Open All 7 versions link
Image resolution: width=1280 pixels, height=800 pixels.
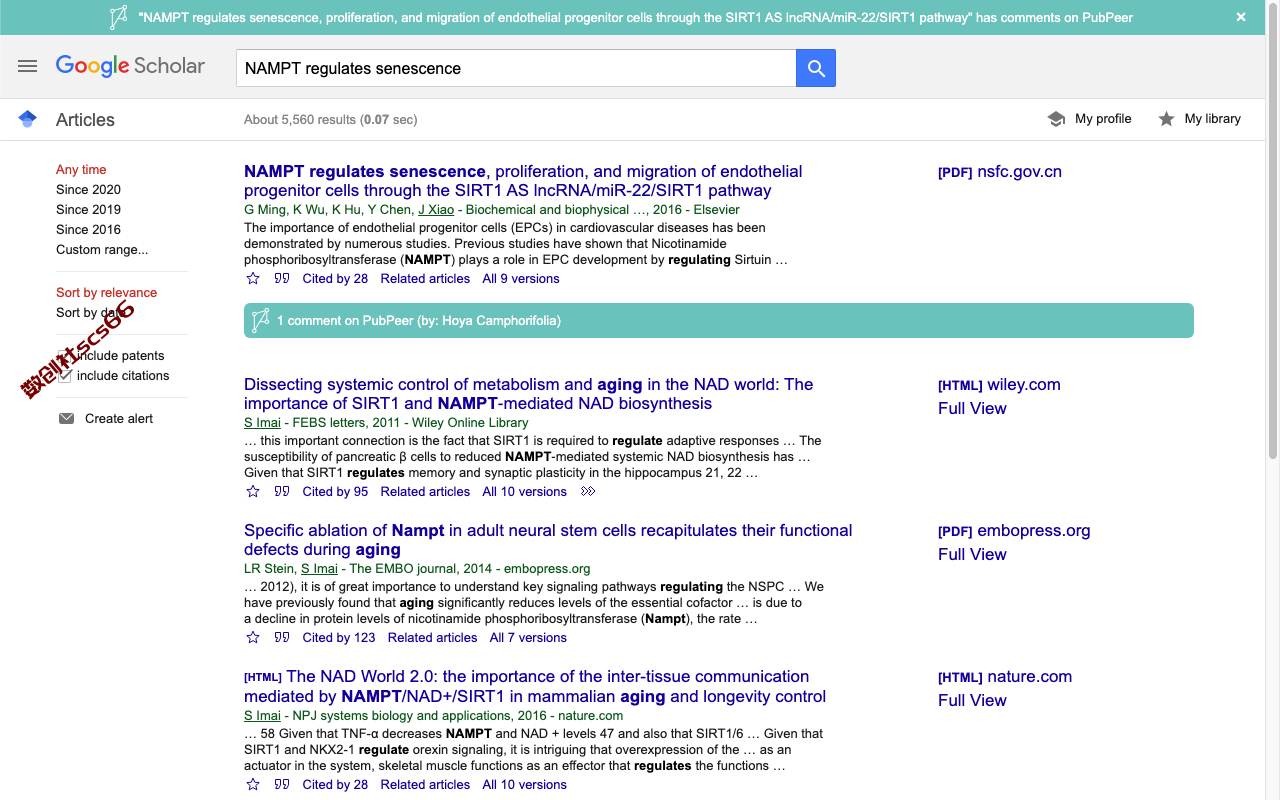pos(528,638)
